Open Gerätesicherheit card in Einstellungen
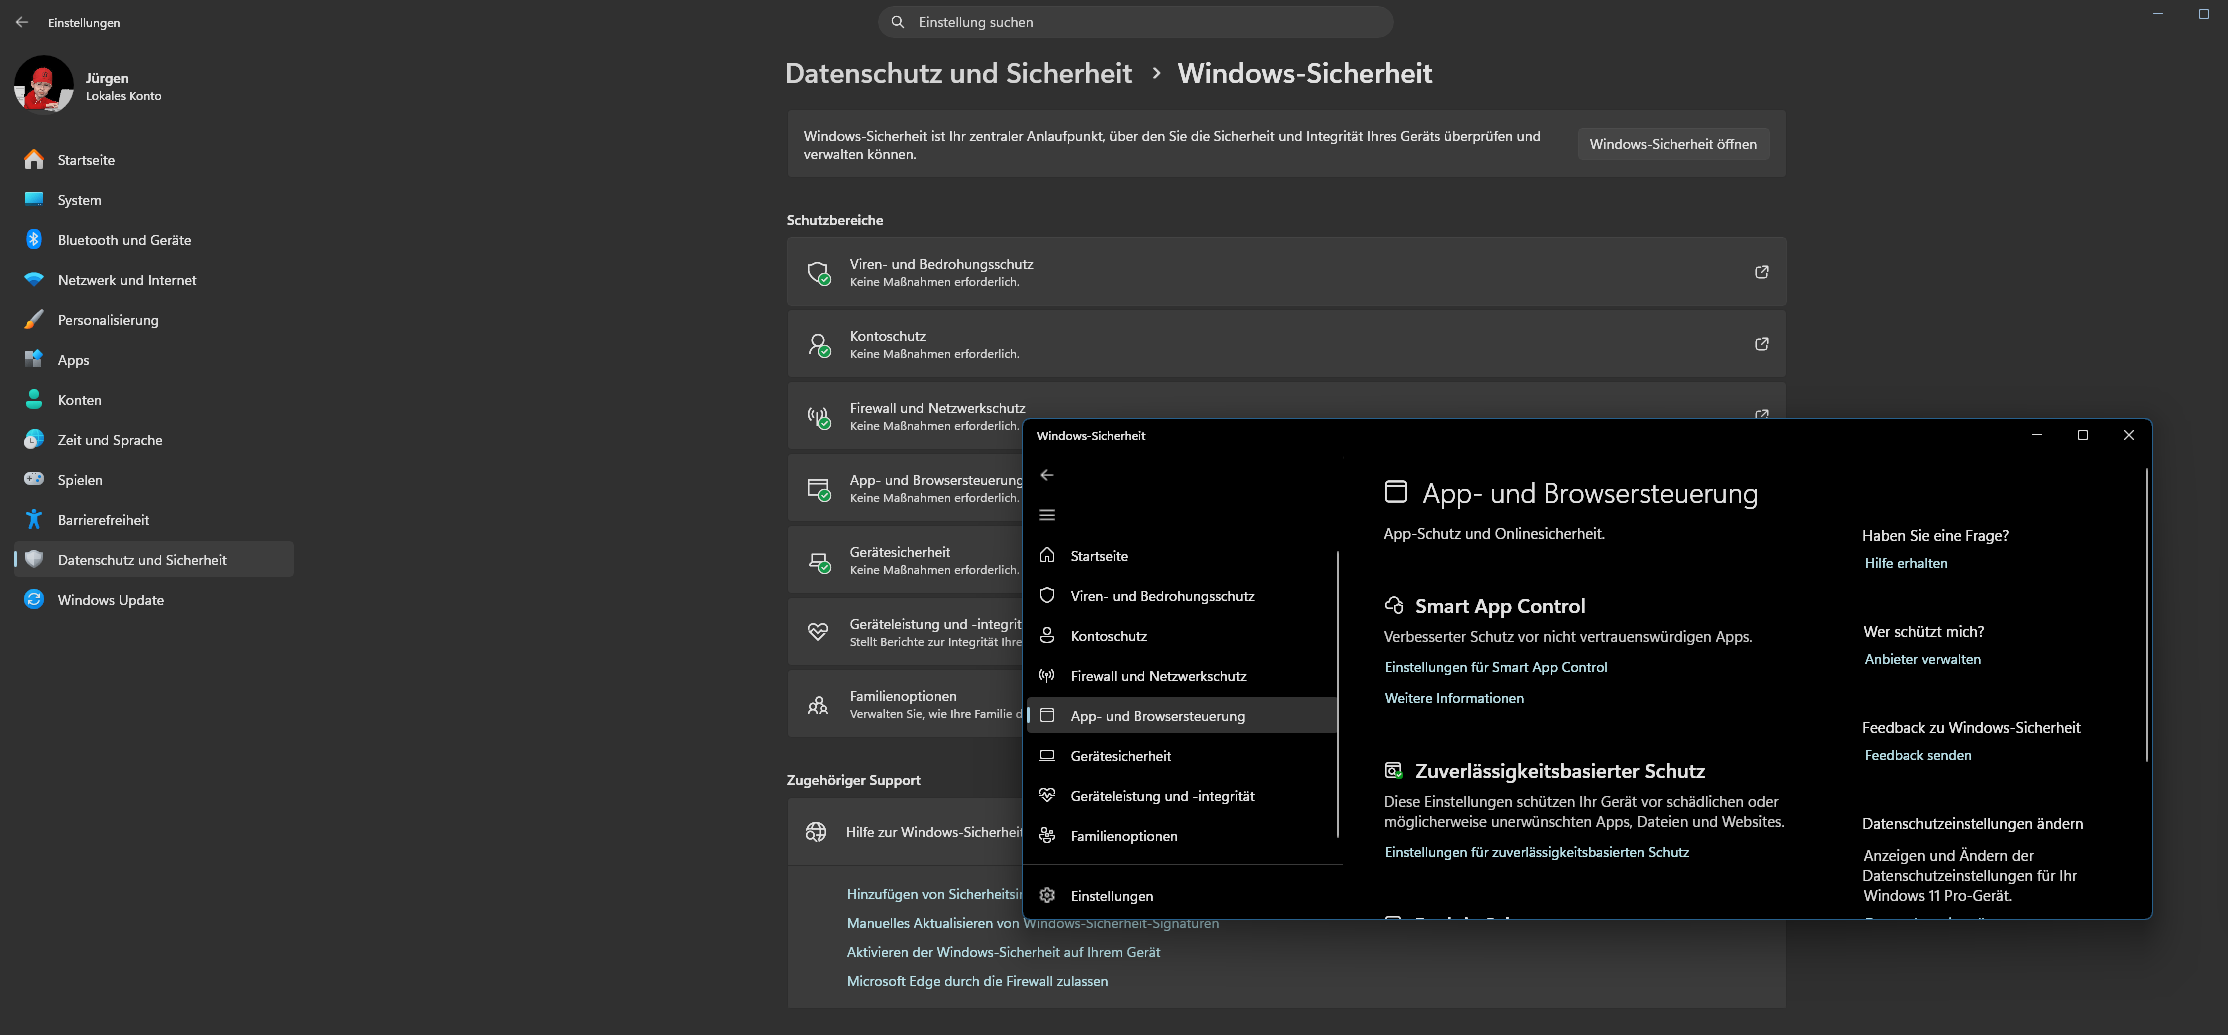This screenshot has width=2228, height=1035. (905, 561)
